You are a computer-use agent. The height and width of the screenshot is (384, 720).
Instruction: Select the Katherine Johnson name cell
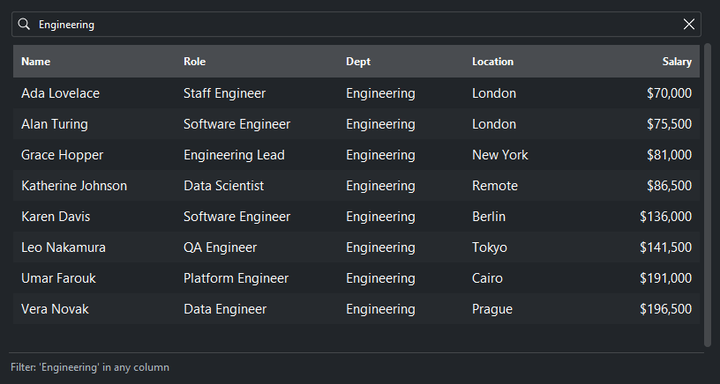coord(74,186)
